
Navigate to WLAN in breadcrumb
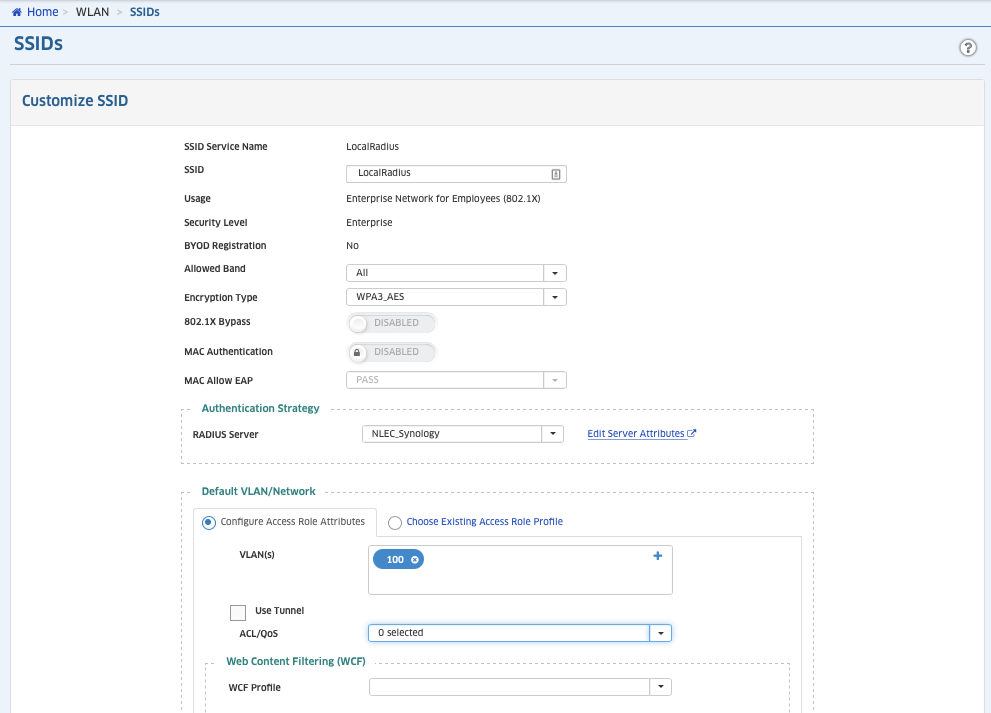coord(92,12)
